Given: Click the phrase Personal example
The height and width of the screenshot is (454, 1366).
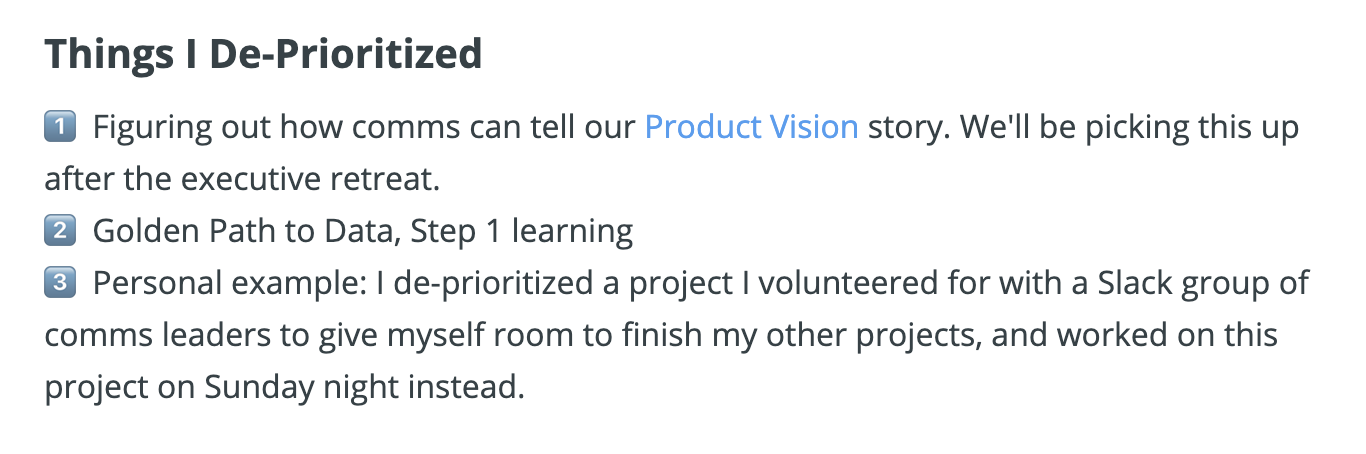Looking at the screenshot, I should tap(228, 284).
